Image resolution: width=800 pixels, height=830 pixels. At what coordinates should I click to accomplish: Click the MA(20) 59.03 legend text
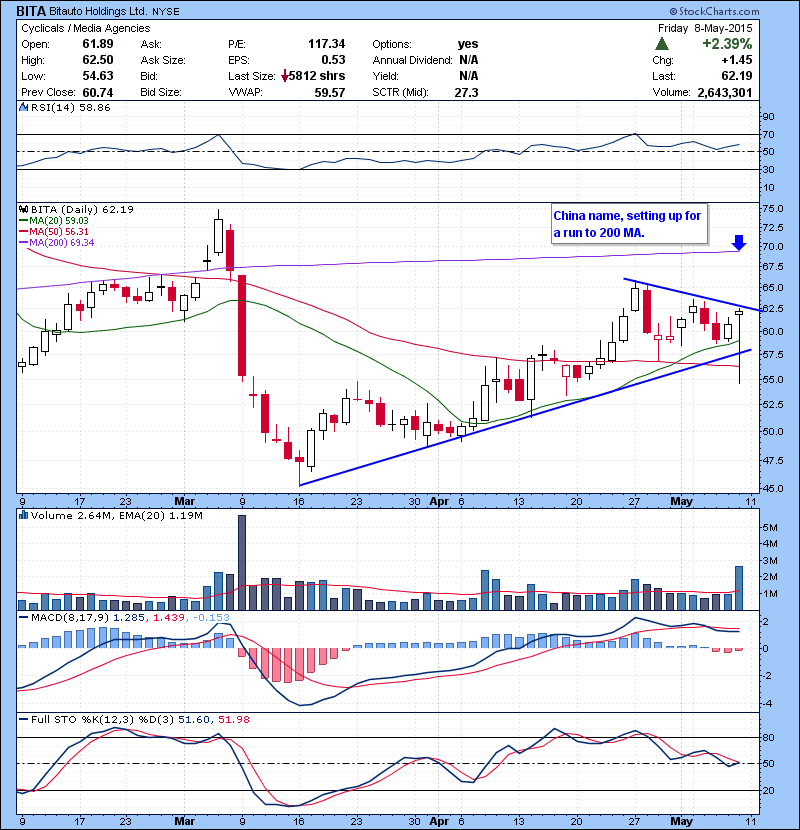click(x=59, y=221)
